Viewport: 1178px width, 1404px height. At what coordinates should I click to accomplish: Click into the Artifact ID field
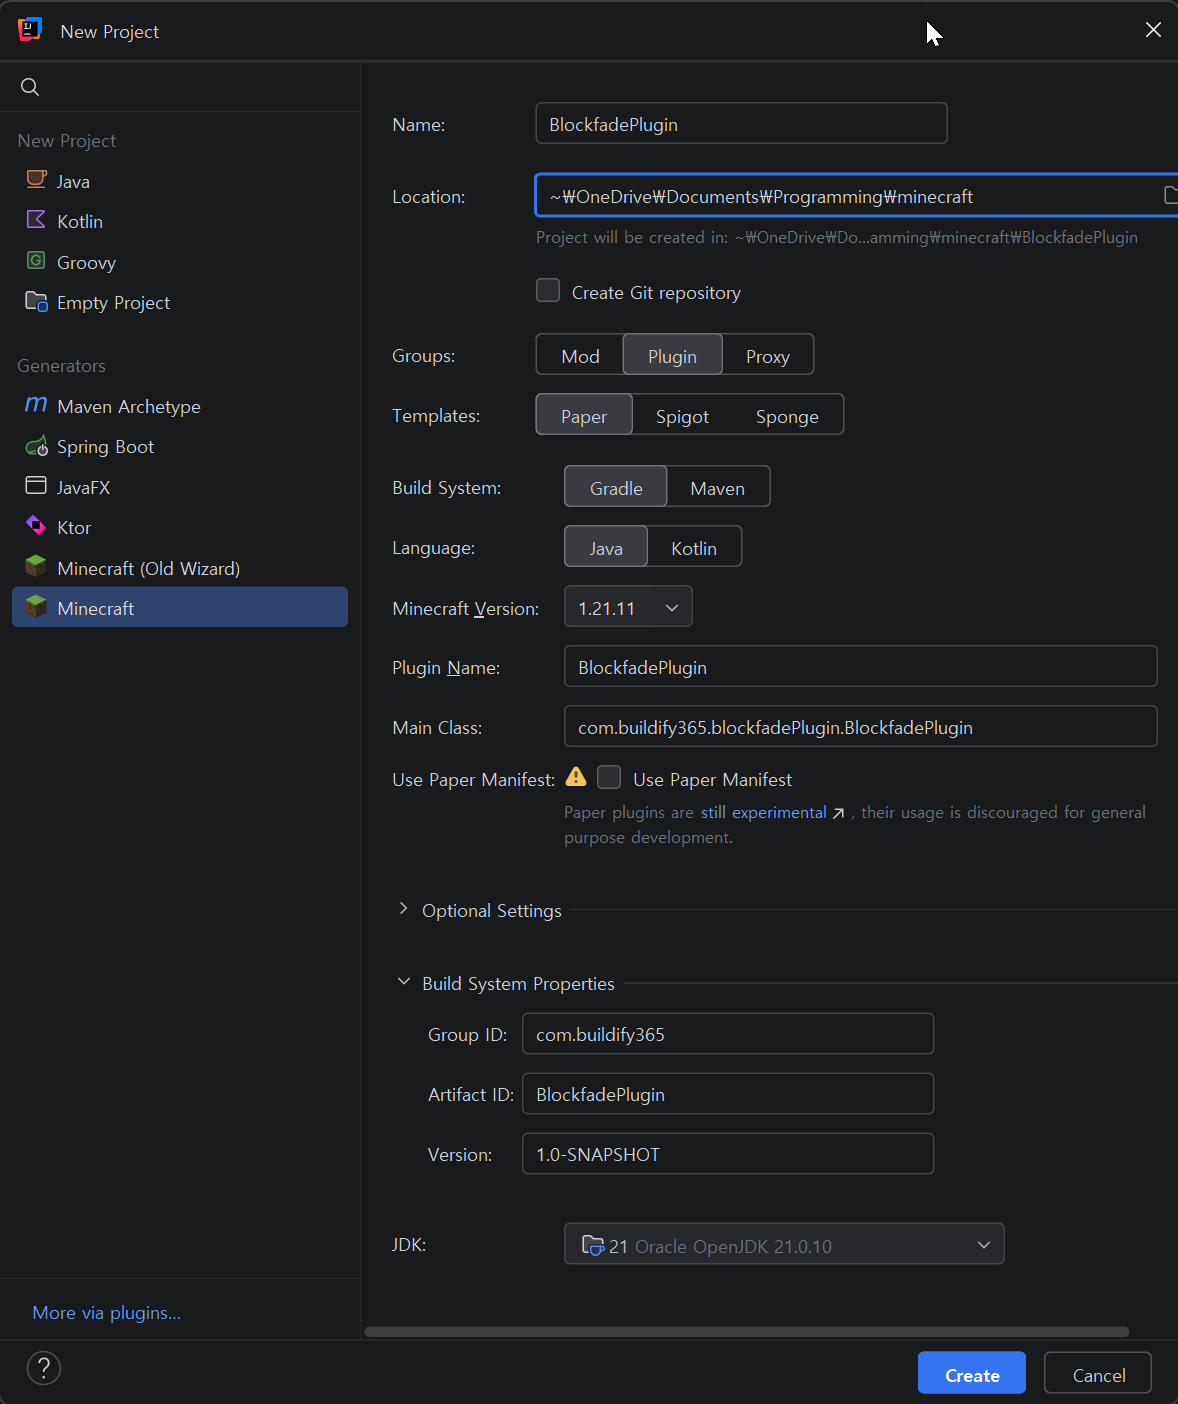(728, 1093)
